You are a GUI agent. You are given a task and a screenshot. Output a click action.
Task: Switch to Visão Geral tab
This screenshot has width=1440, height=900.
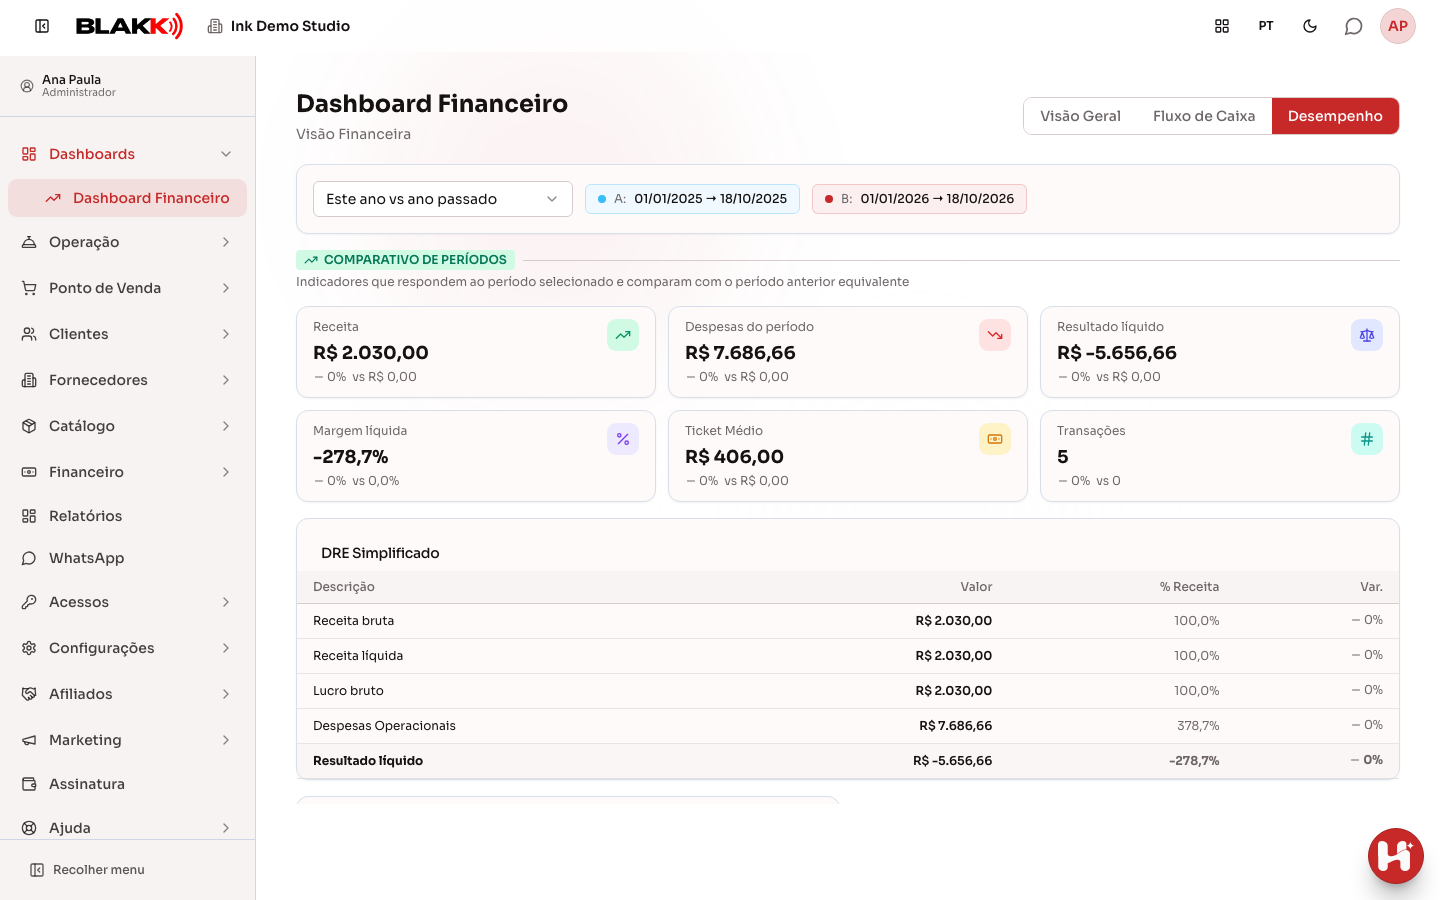1080,116
